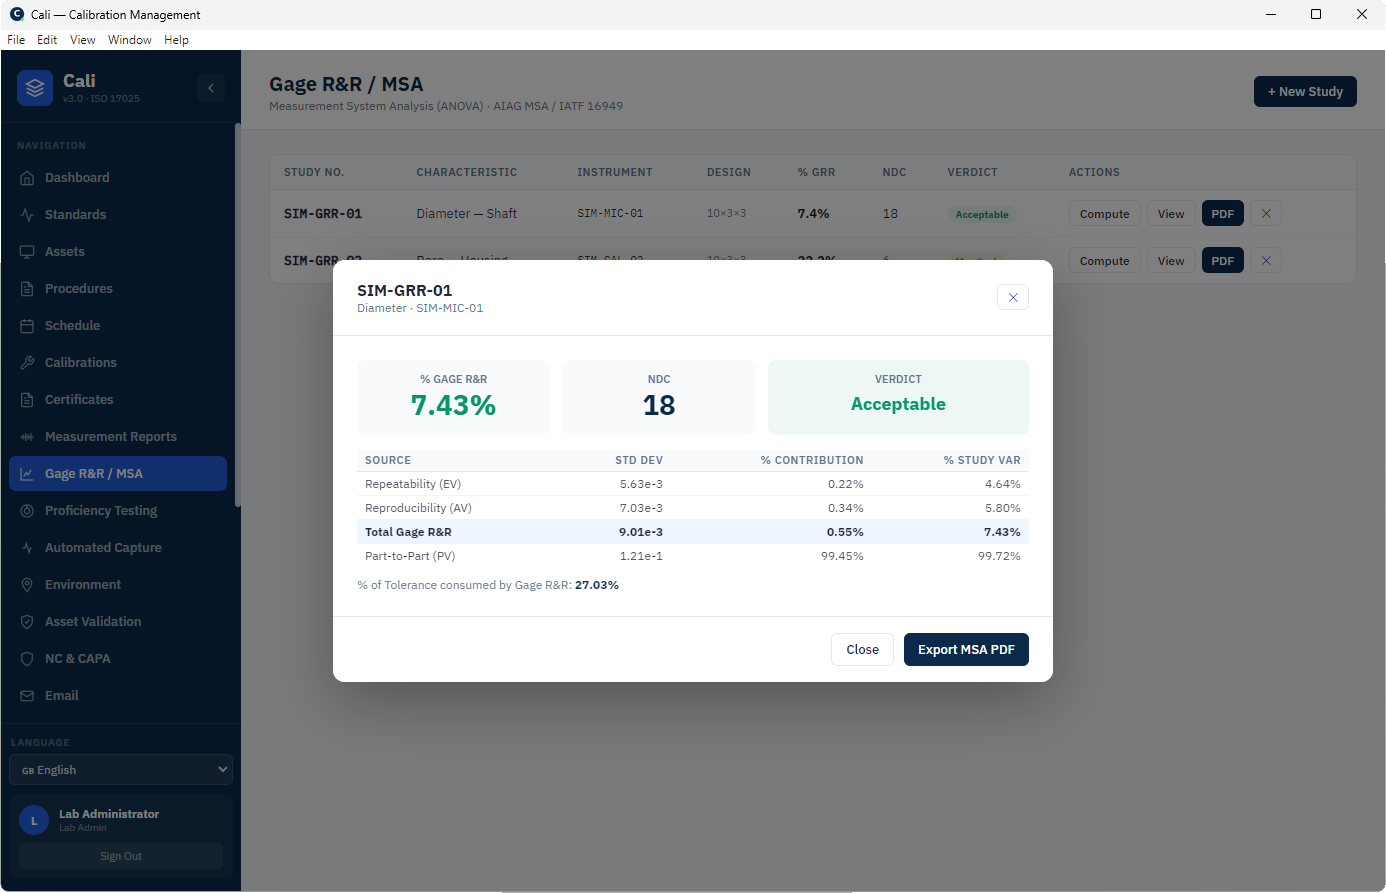Go to Dashboard in navigation
The height and width of the screenshot is (893, 1386).
pyautogui.click(x=118, y=178)
